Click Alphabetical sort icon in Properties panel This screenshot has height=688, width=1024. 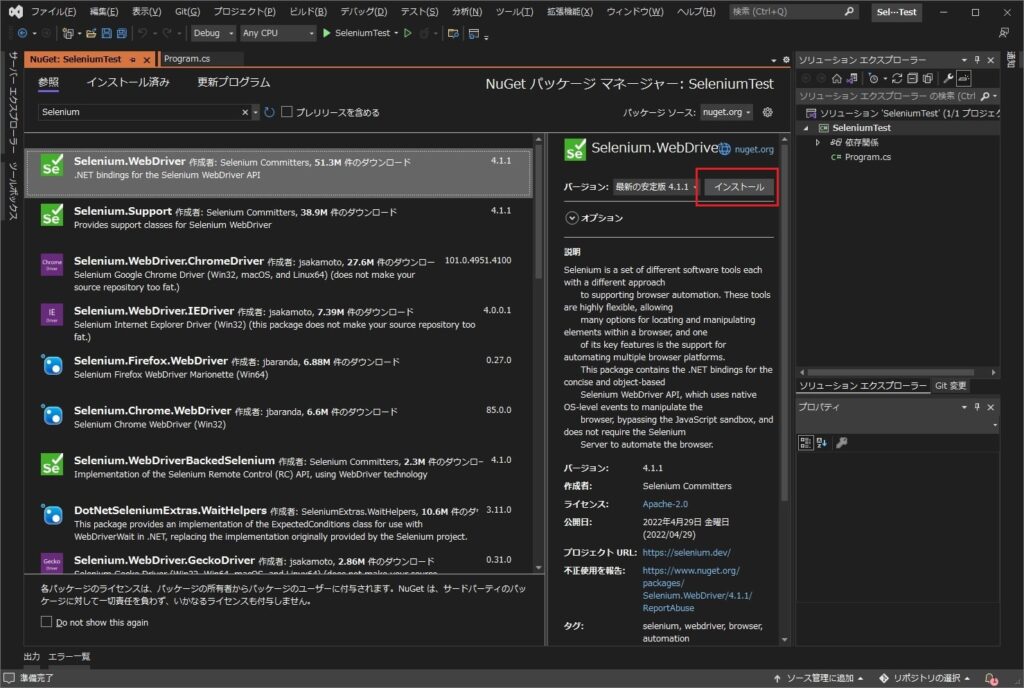tap(822, 443)
